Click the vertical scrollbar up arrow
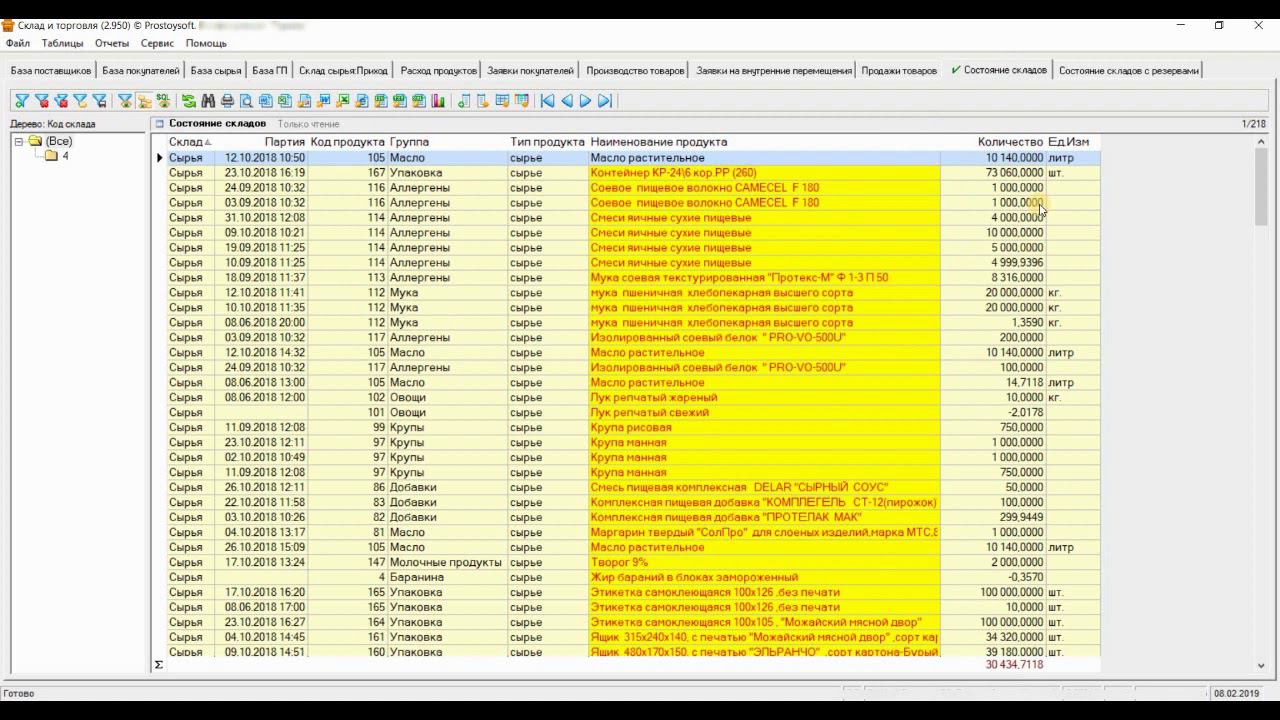This screenshot has width=1280, height=720. [x=1261, y=142]
